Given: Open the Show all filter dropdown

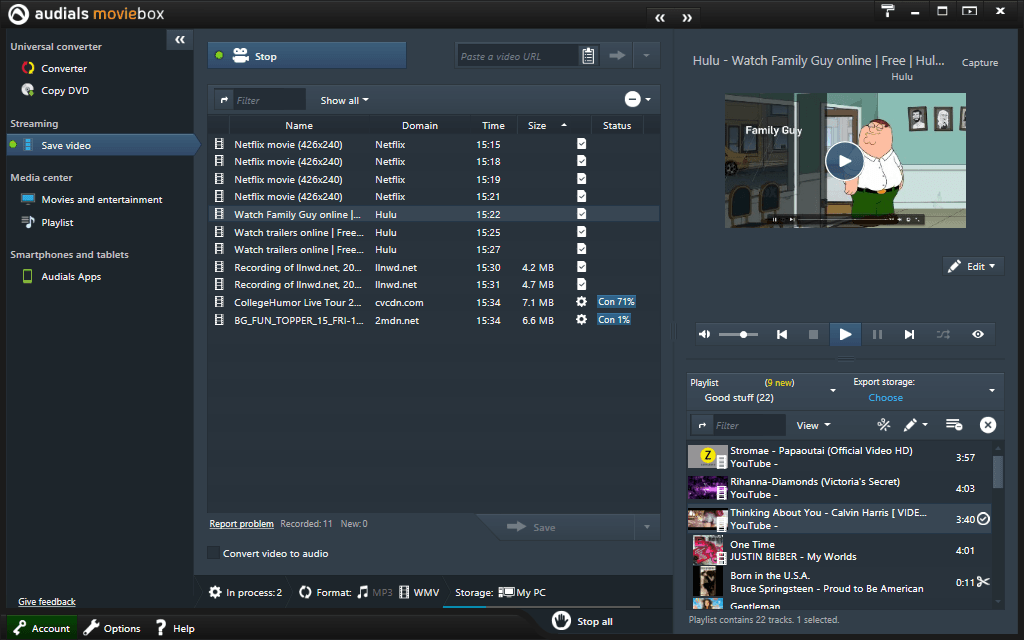Looking at the screenshot, I should (343, 100).
